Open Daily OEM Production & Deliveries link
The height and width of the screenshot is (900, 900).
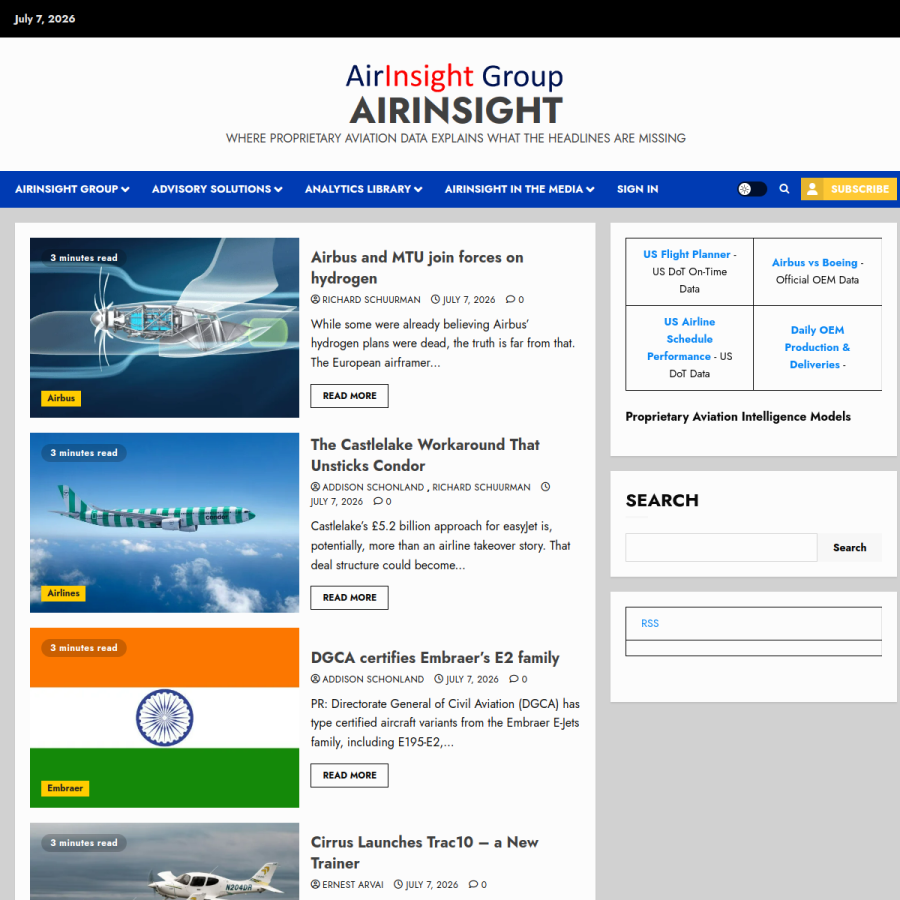pyautogui.click(x=817, y=347)
